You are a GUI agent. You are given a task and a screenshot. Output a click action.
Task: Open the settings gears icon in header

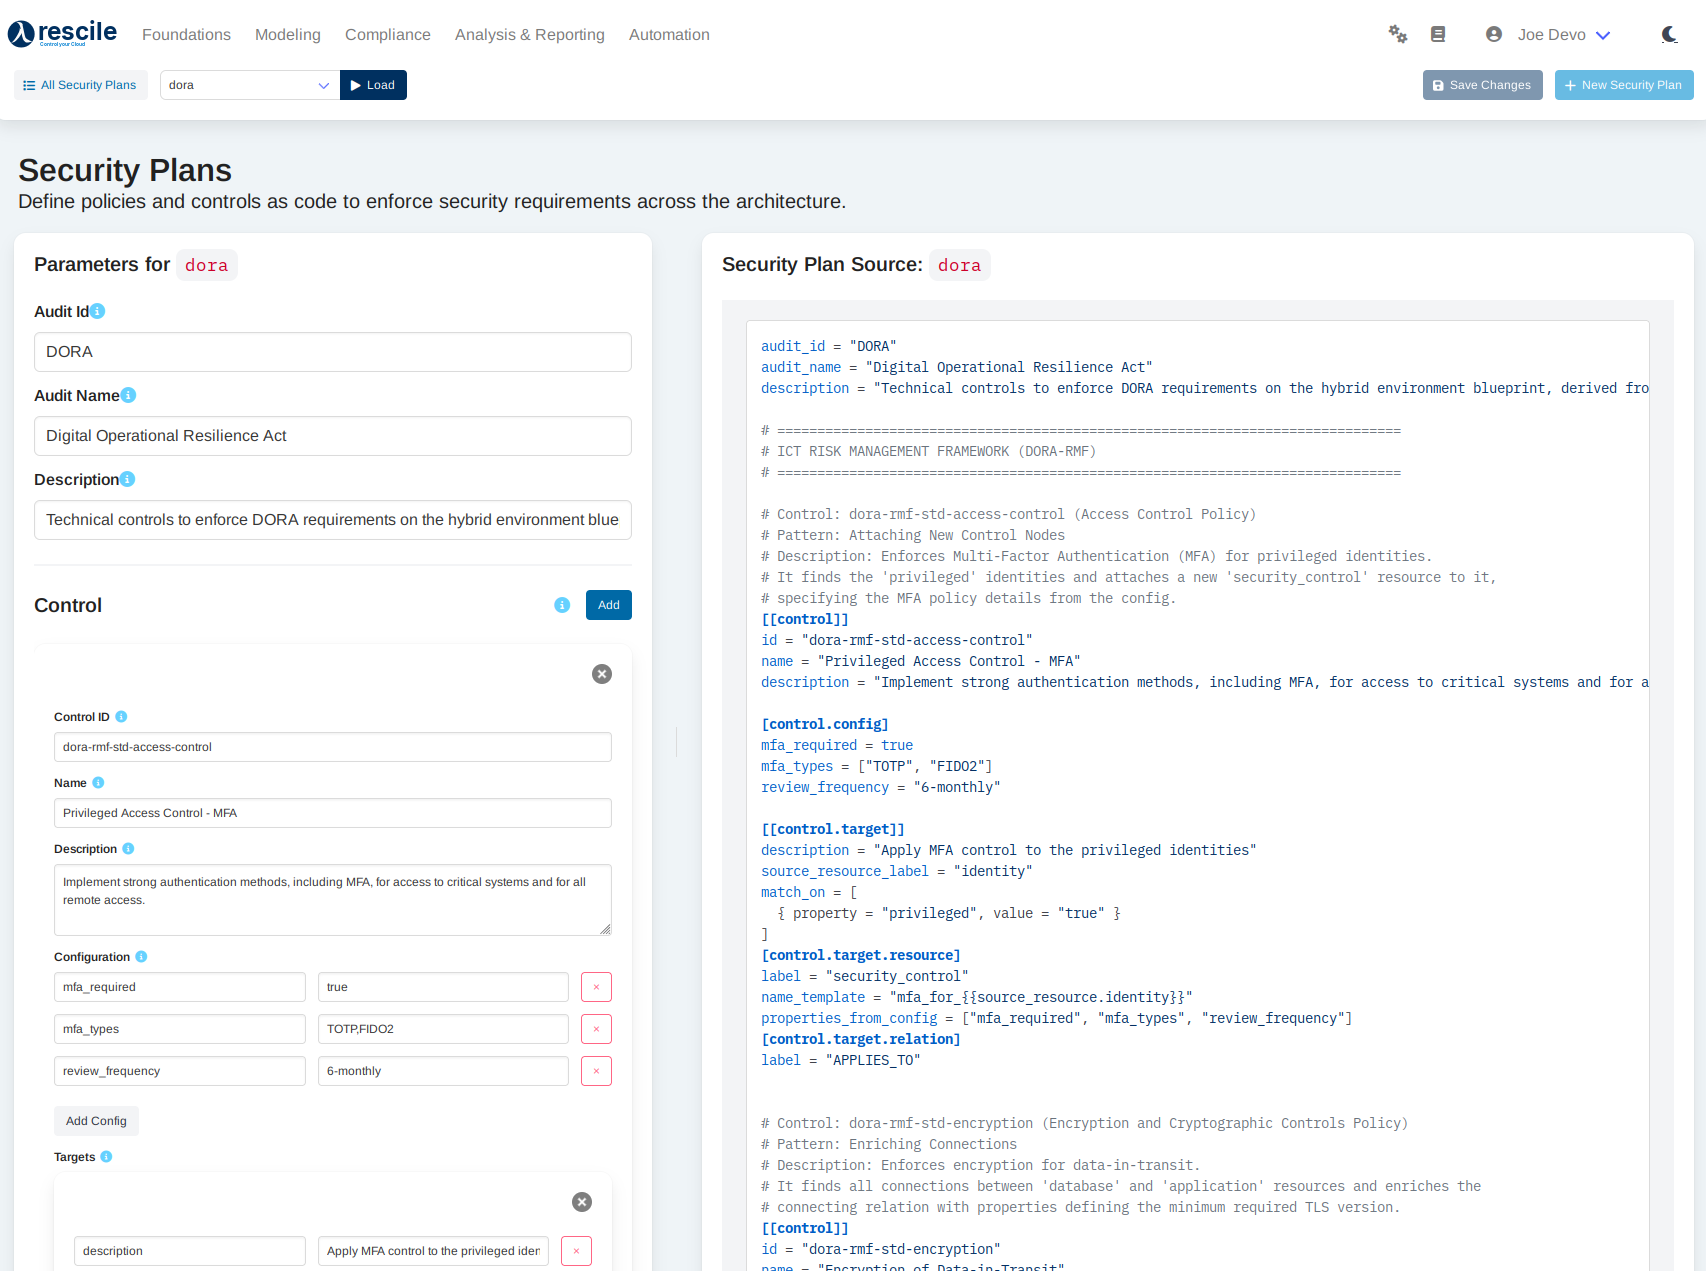(x=1397, y=33)
